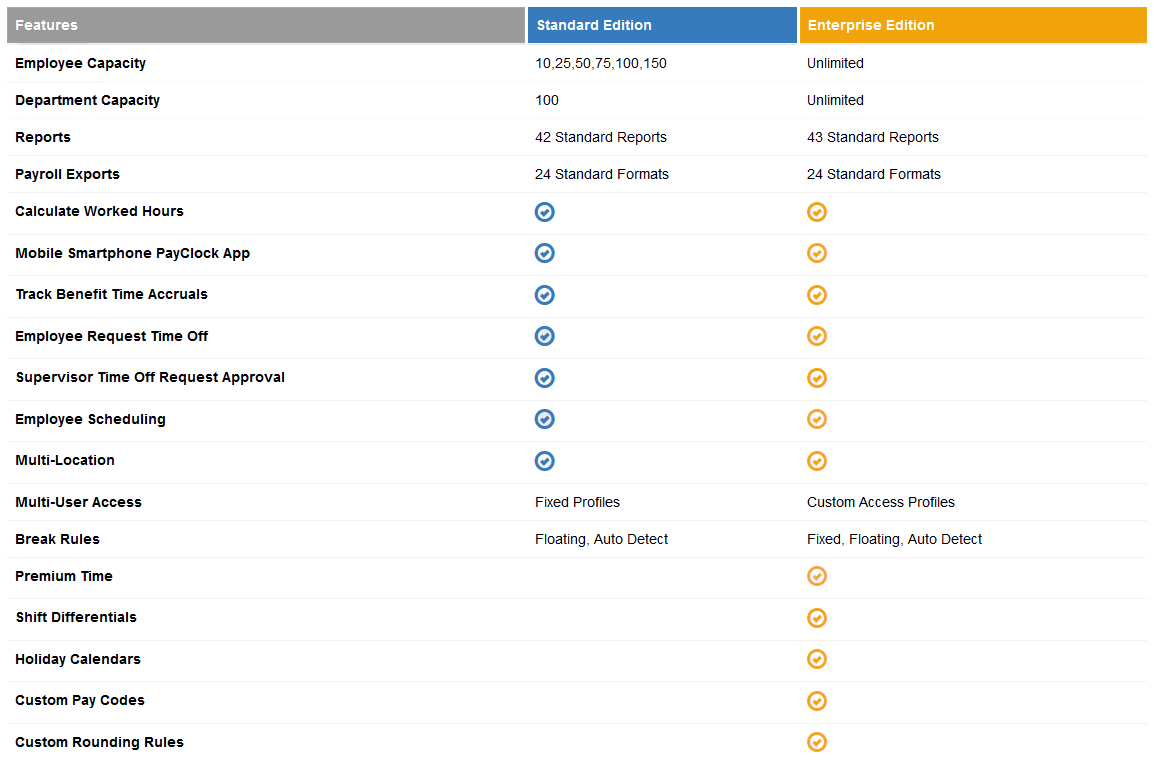
Task: Click the Multi-User Access label
Action: [78, 502]
